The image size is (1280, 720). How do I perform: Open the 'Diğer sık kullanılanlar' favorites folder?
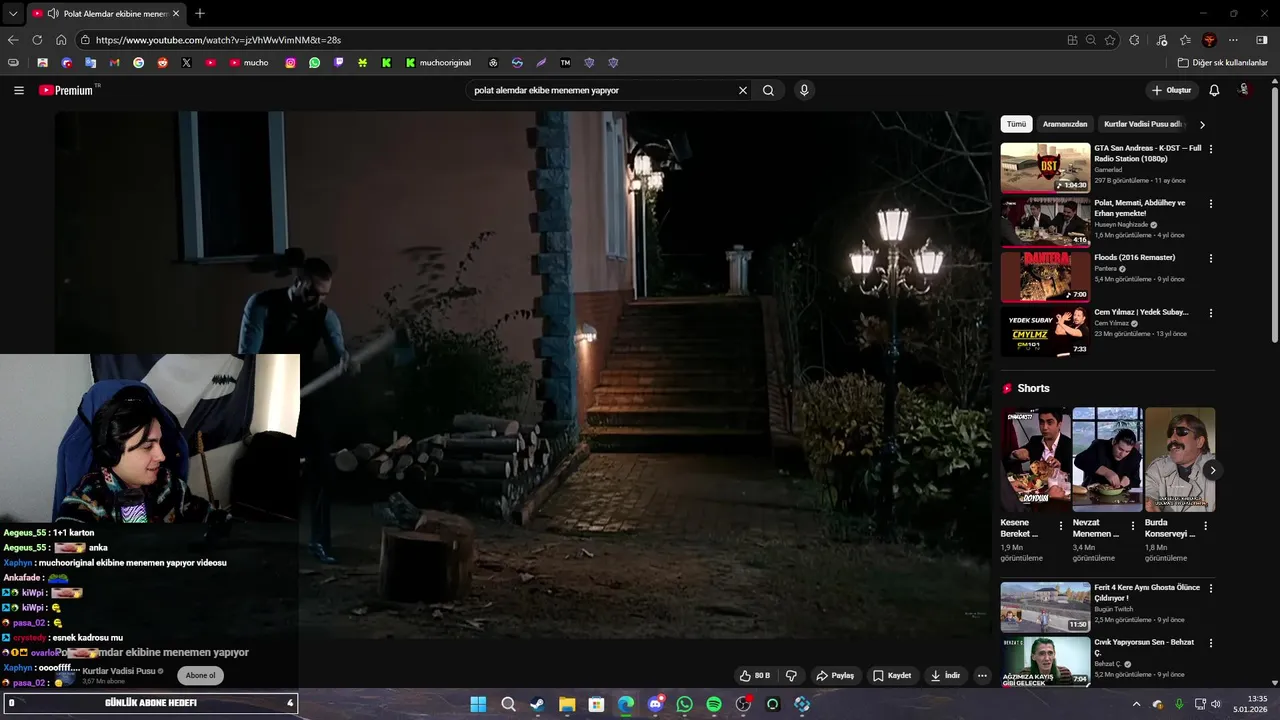pyautogui.click(x=1223, y=62)
